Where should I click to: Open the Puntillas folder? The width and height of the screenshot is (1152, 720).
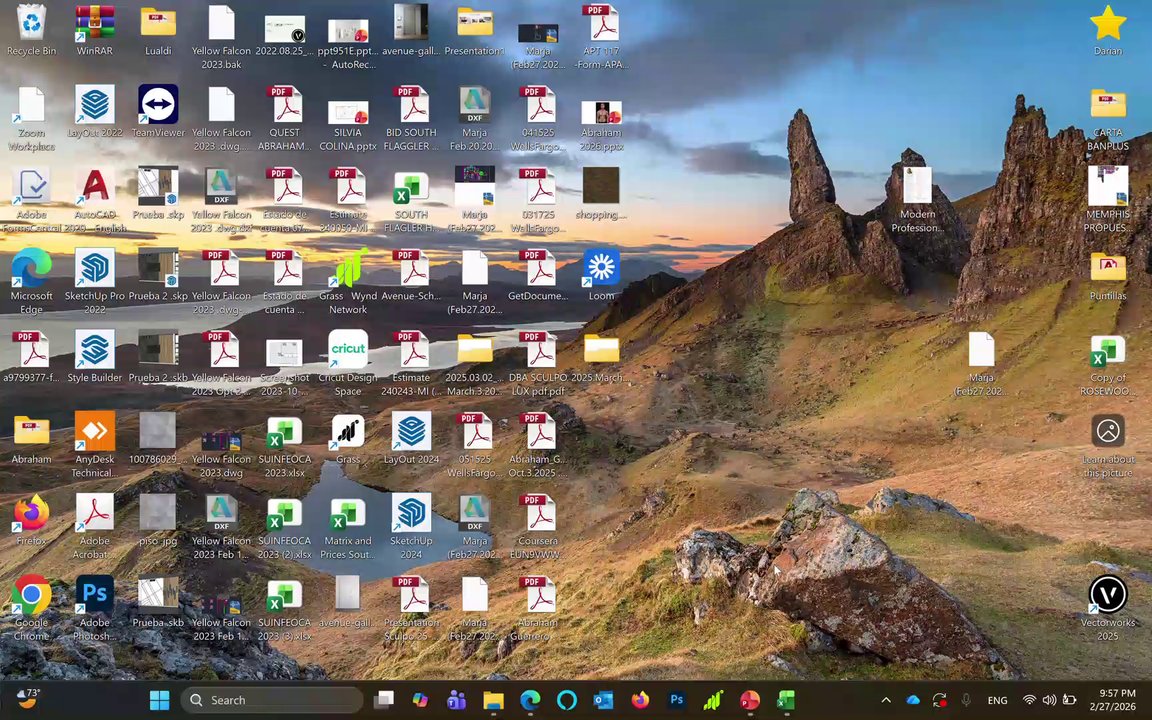point(1108,276)
